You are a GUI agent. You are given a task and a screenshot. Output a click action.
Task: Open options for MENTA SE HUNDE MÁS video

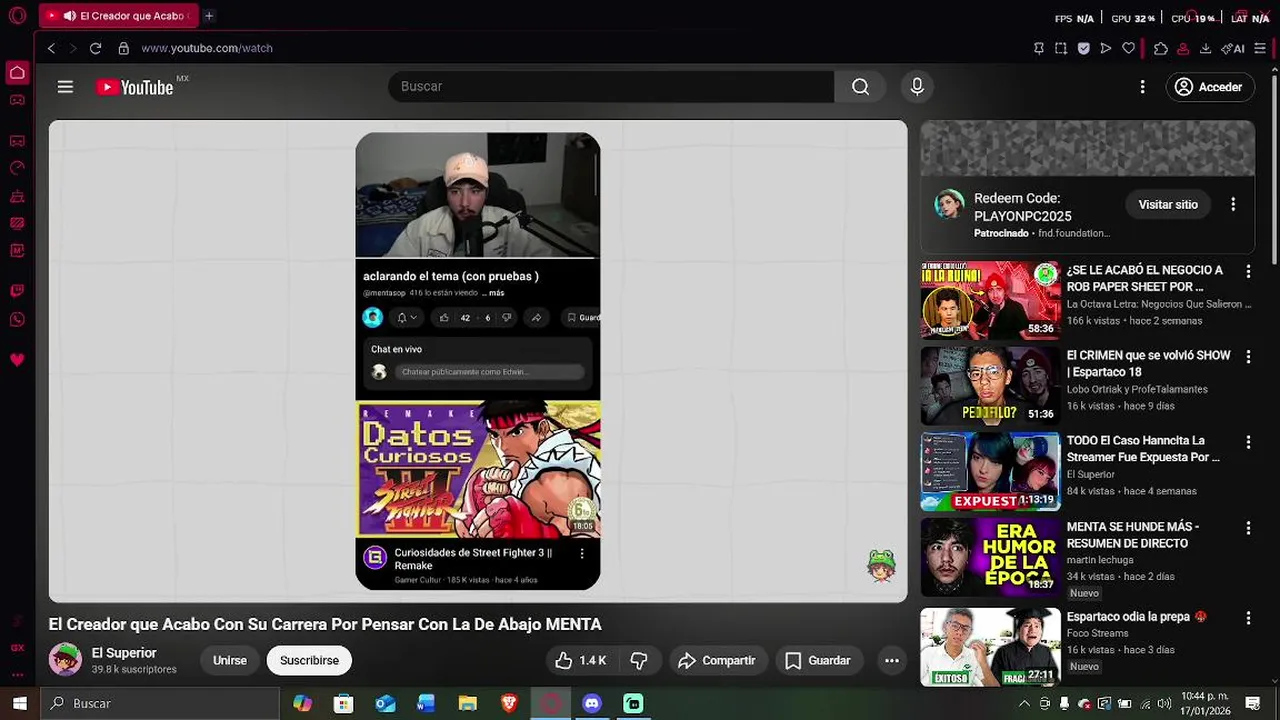(1248, 527)
